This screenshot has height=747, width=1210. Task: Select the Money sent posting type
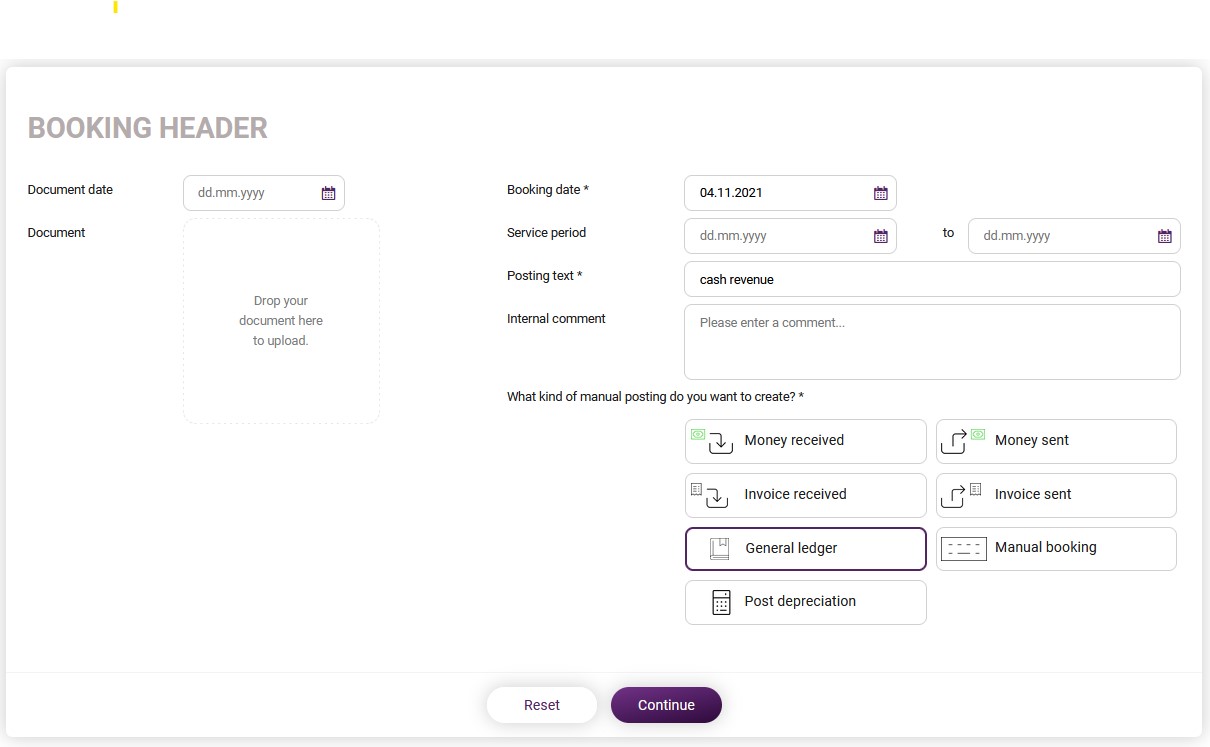1056,441
